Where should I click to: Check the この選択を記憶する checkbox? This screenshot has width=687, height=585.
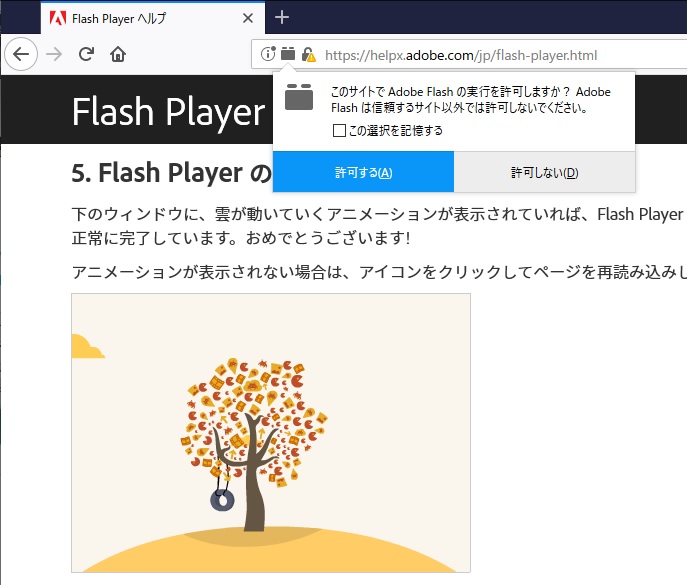pos(340,130)
